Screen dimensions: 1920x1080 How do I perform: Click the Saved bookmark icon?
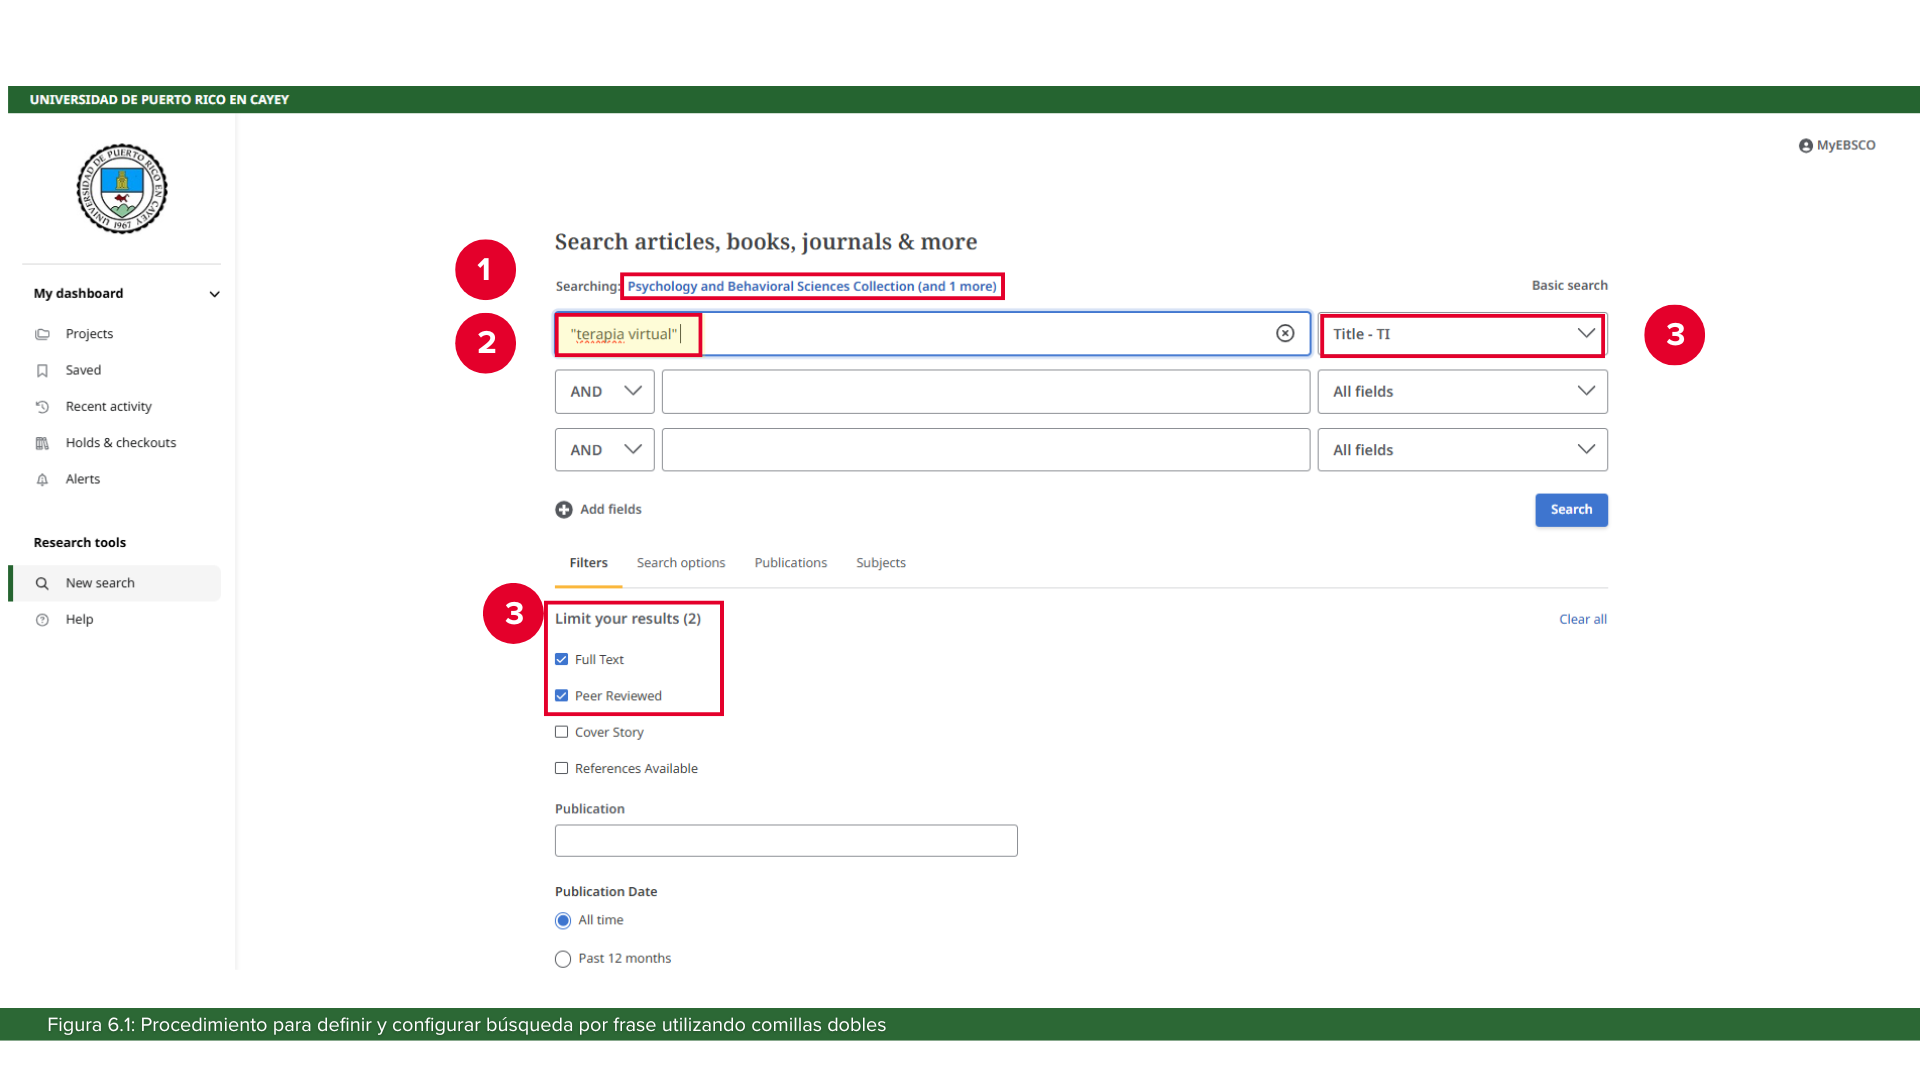[42, 371]
